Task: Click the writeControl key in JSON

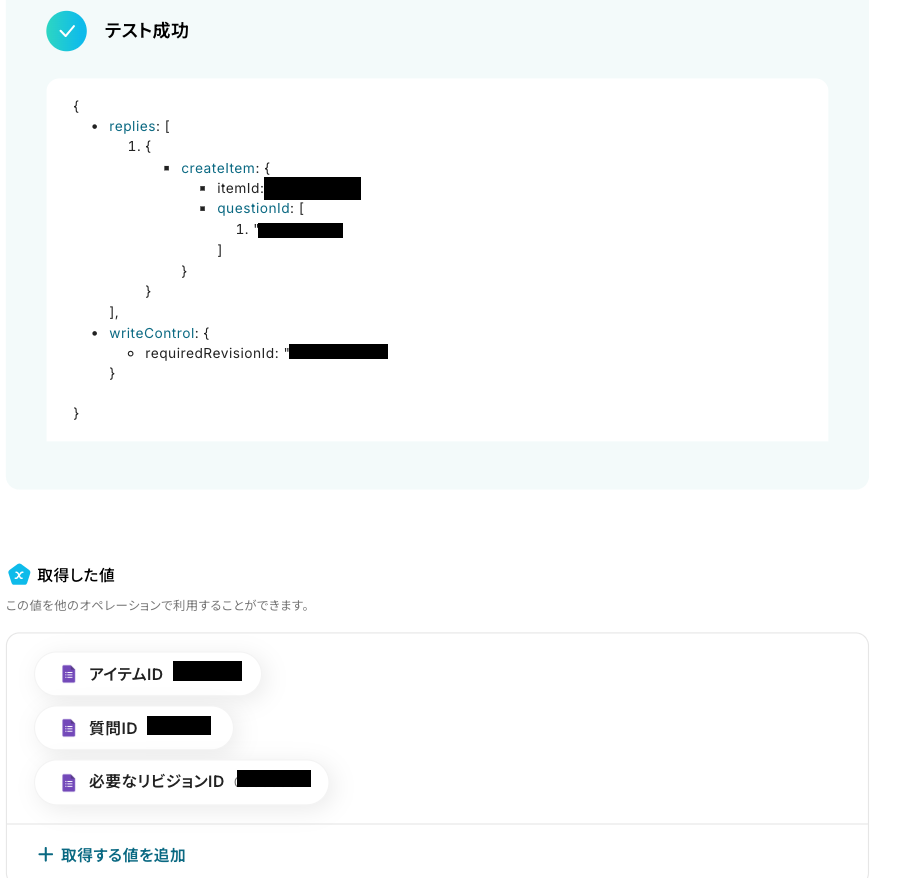Action: pyautogui.click(x=151, y=332)
